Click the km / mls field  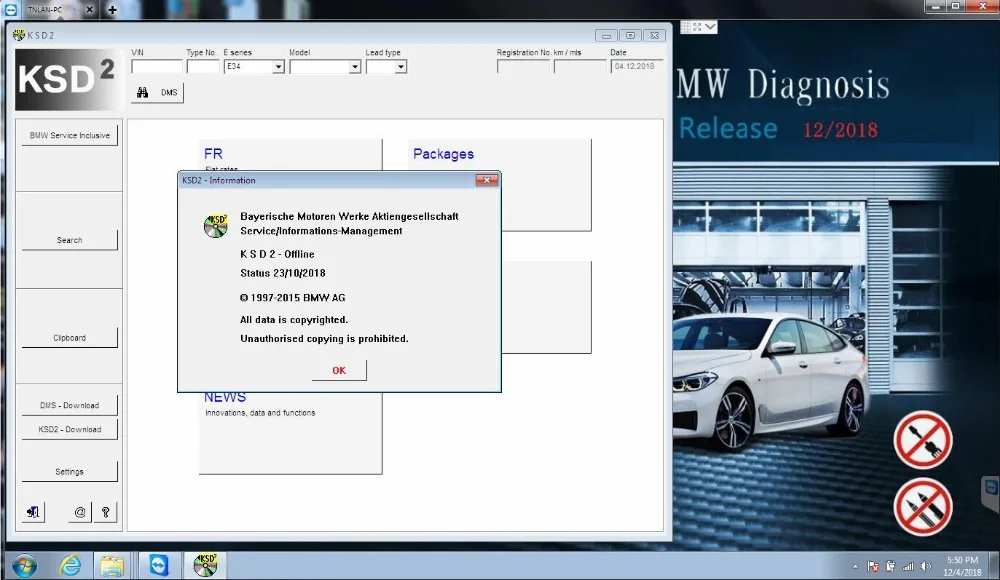pyautogui.click(x=580, y=66)
